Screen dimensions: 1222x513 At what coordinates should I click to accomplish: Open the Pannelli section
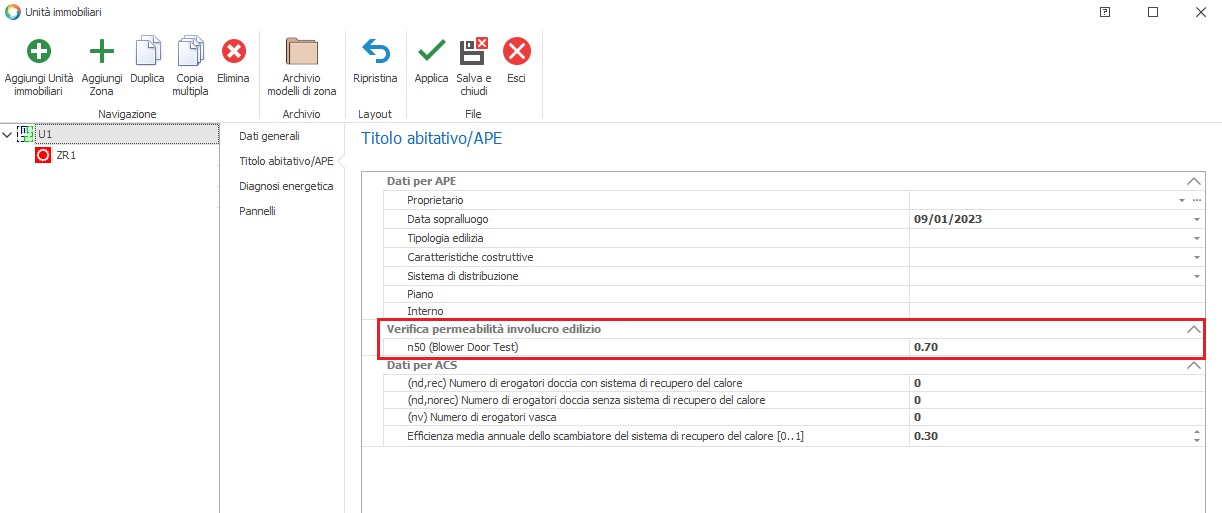coord(257,211)
